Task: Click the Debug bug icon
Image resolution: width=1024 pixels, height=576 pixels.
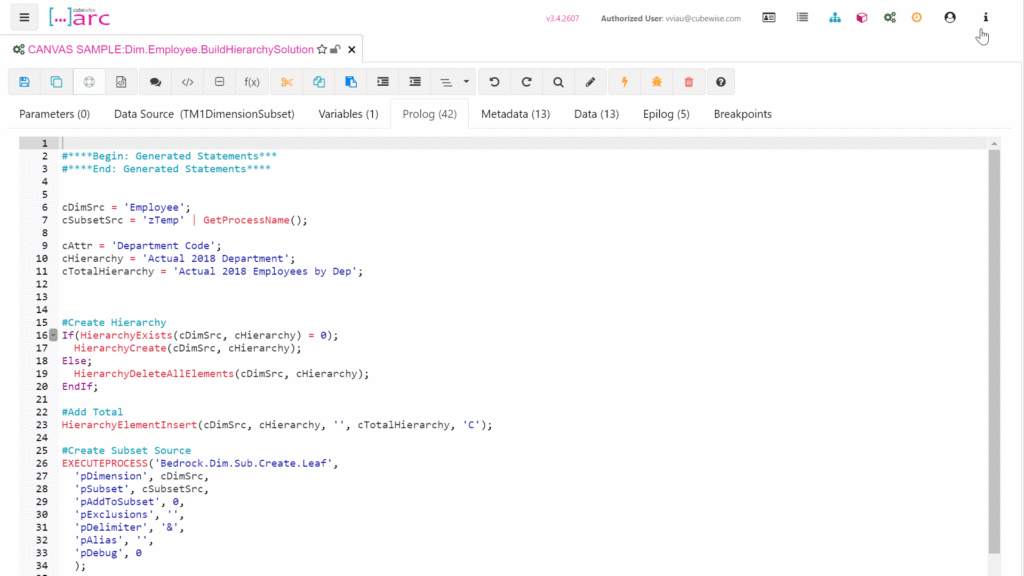Action: click(657, 82)
